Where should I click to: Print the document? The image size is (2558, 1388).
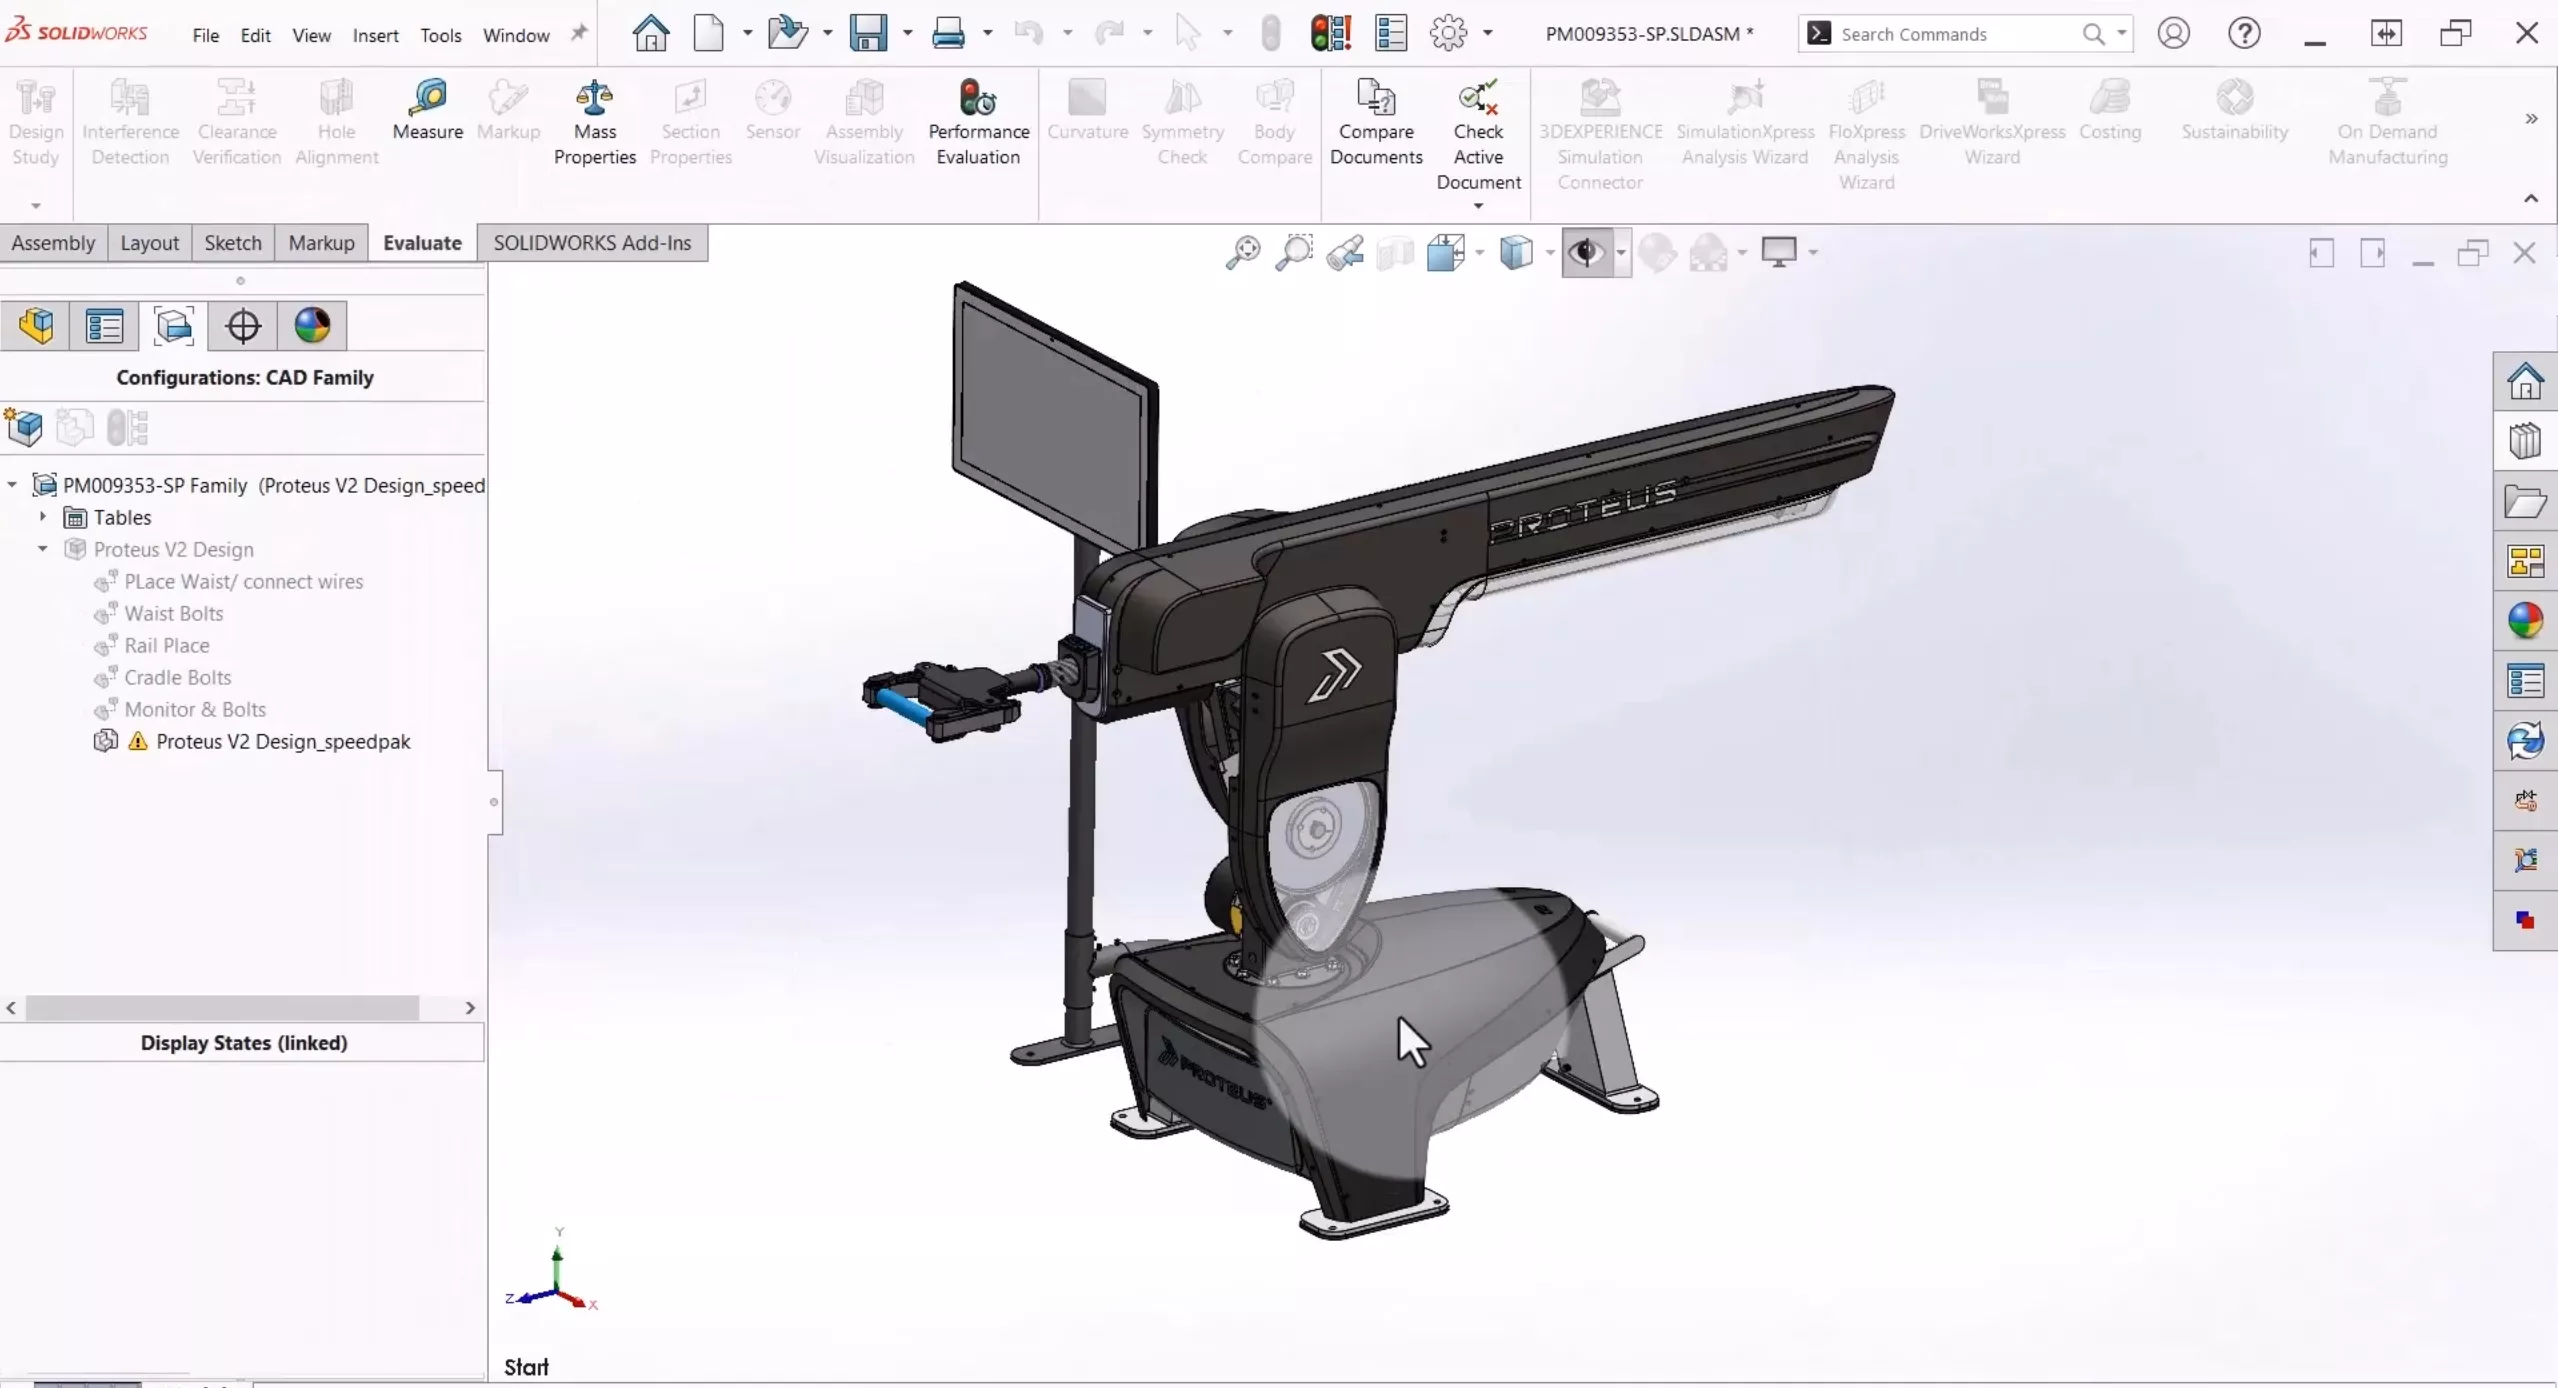[947, 33]
